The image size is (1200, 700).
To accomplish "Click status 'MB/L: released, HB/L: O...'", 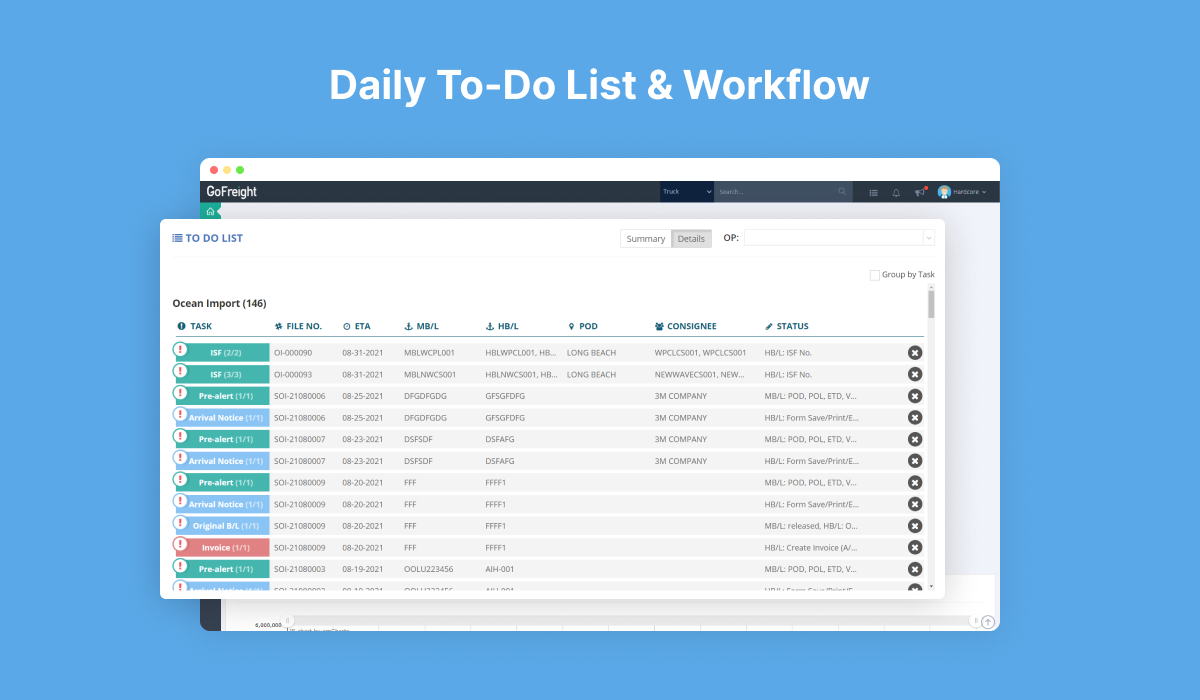I will click(811, 526).
